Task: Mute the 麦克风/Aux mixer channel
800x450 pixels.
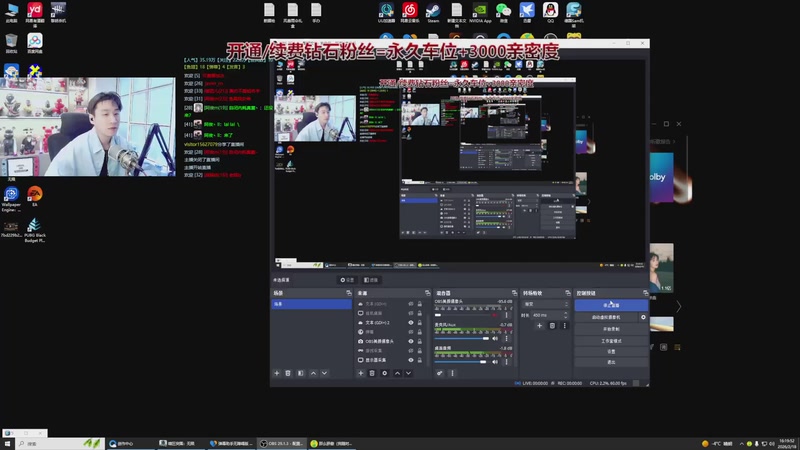Action: (494, 338)
